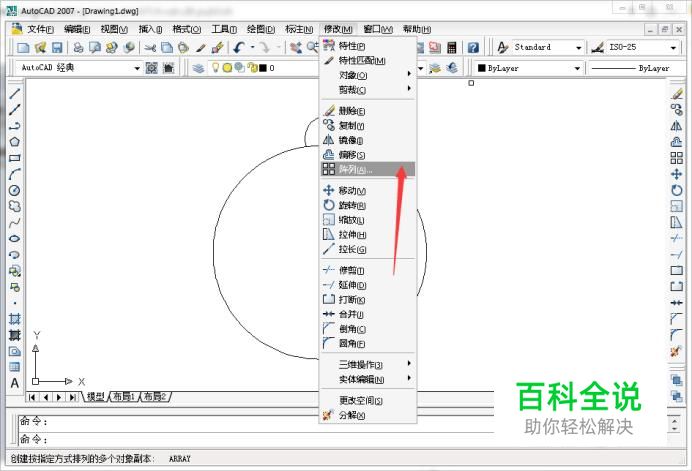
Task: Select the Circle tool in draw toolbar
Action: click(x=15, y=190)
